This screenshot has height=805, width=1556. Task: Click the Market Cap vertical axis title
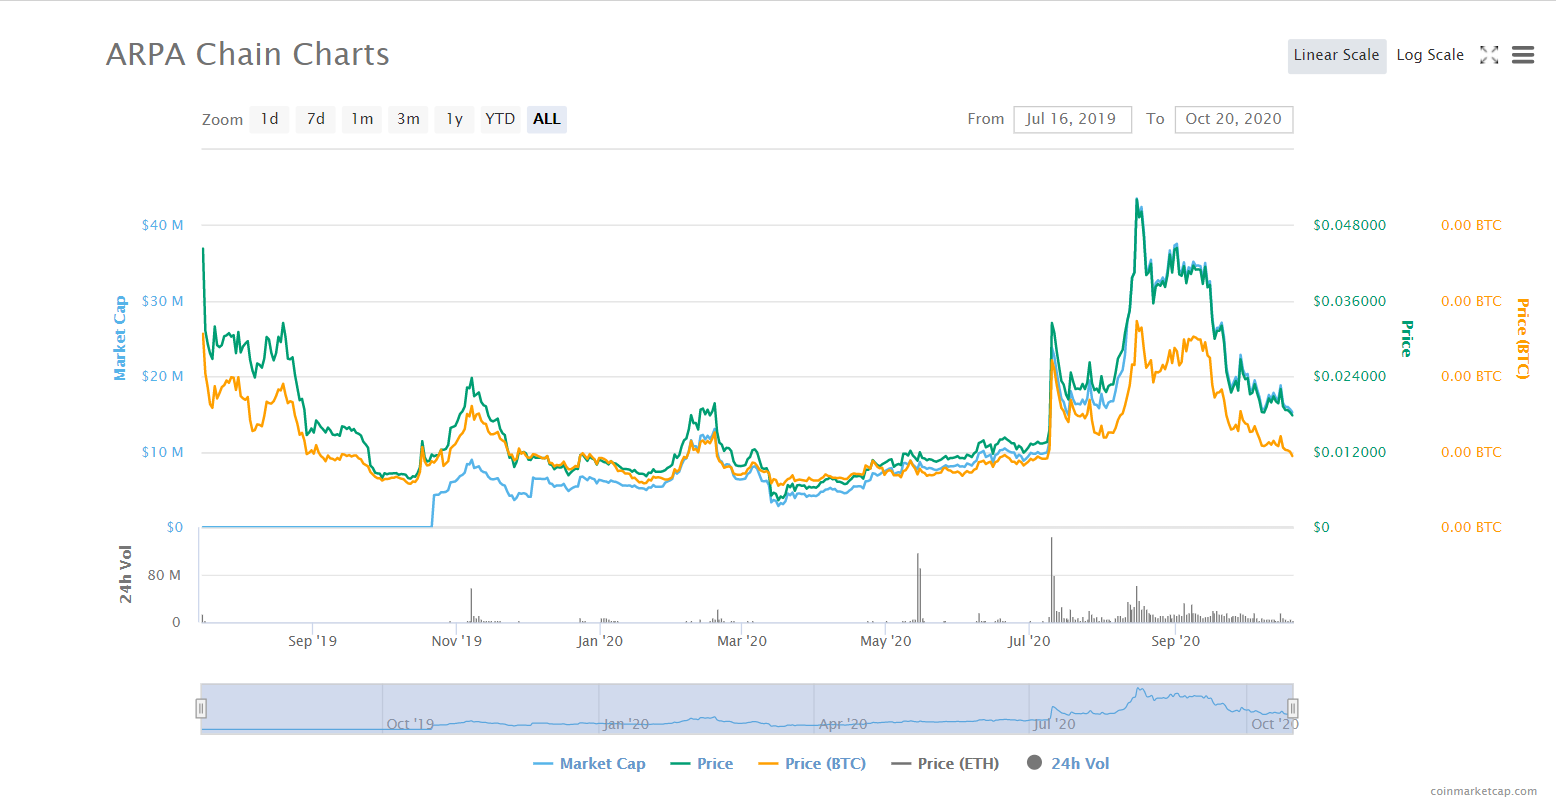(120, 338)
